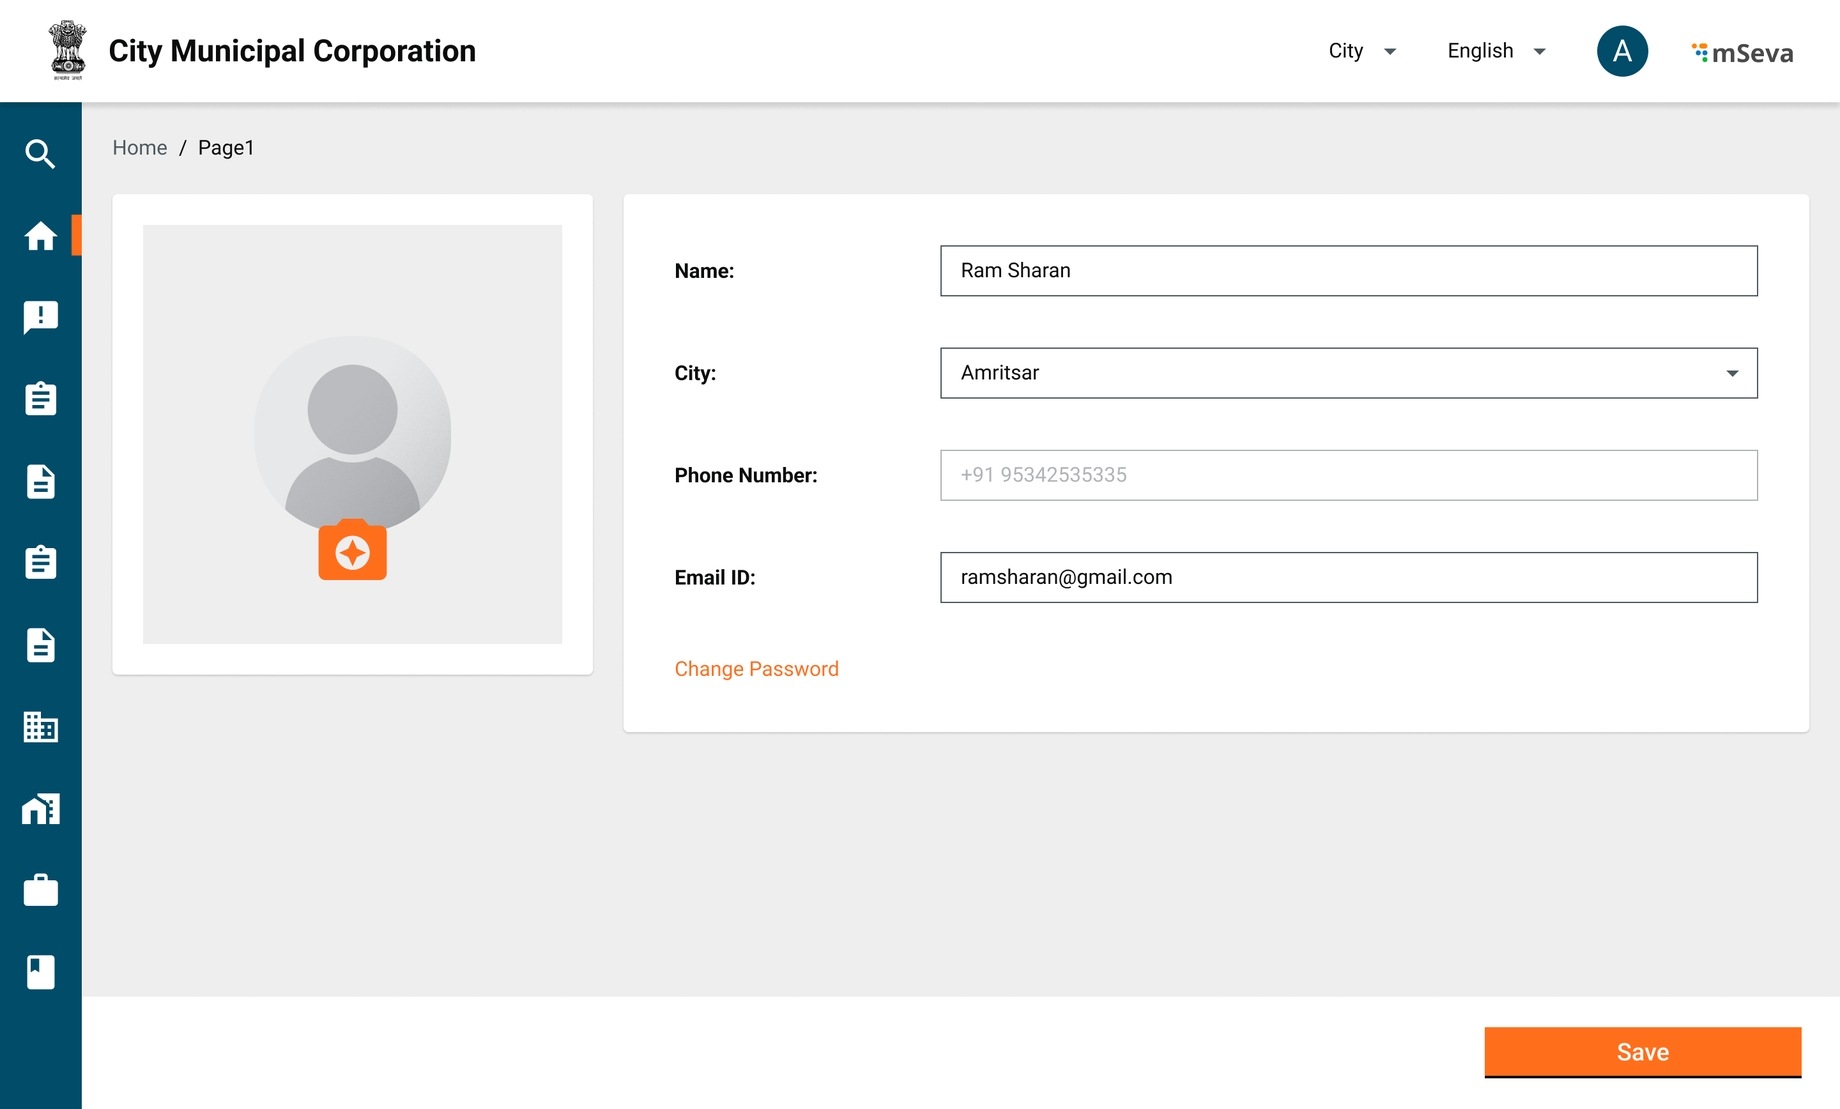The image size is (1840, 1109).
Task: Open the briefcase icon in the sidebar
Action: click(40, 890)
